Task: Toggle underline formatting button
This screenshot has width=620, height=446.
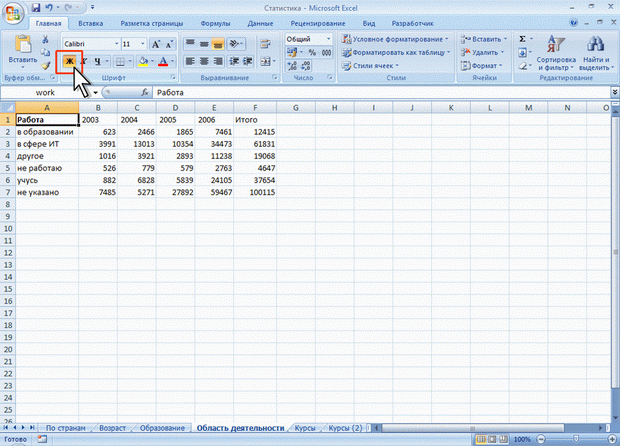Action: point(97,62)
